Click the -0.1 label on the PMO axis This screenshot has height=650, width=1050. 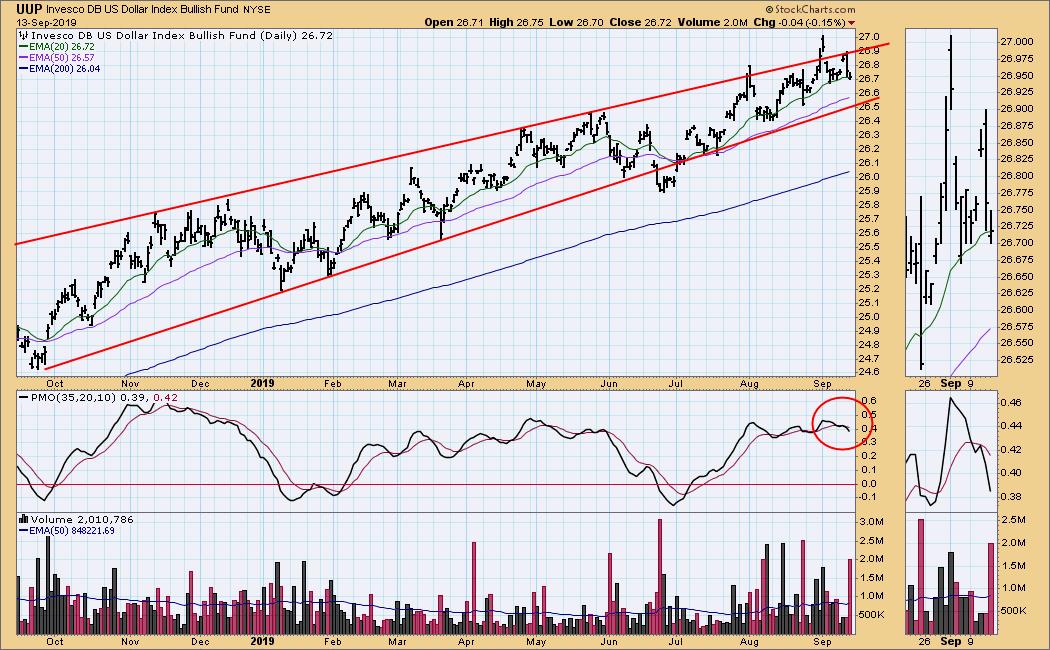pos(867,496)
